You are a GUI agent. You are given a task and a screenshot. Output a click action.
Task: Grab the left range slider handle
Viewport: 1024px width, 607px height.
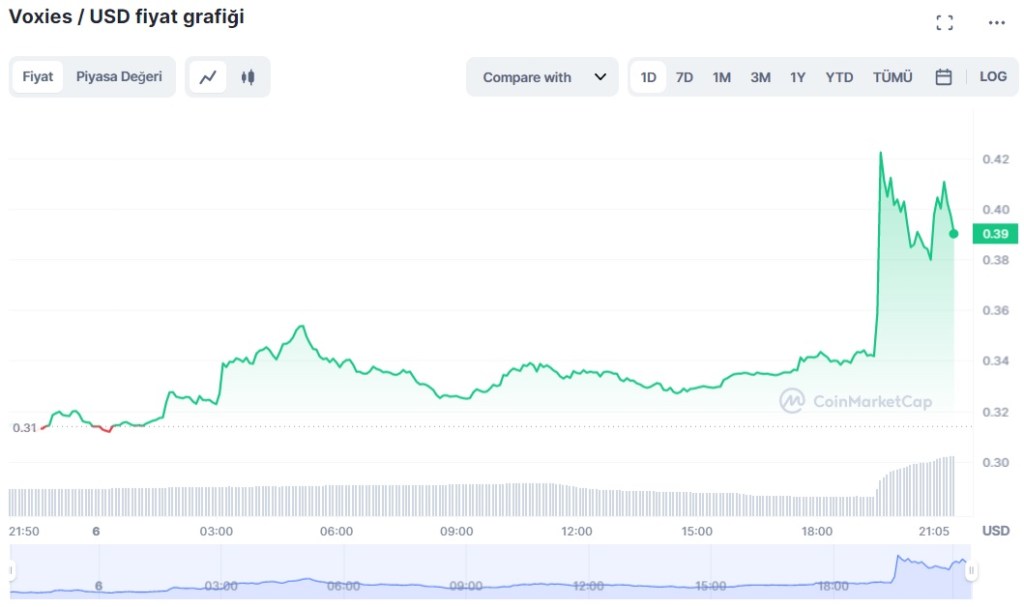tap(11, 570)
